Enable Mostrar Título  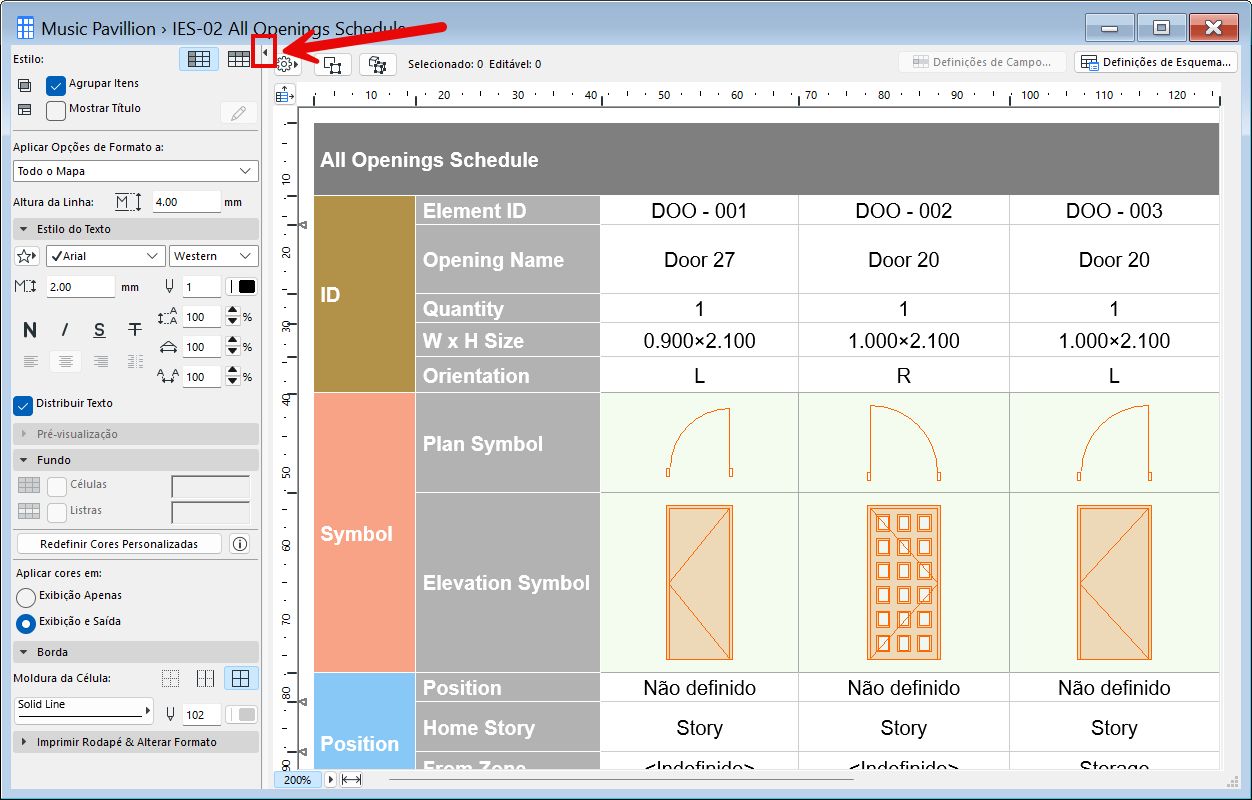point(55,110)
